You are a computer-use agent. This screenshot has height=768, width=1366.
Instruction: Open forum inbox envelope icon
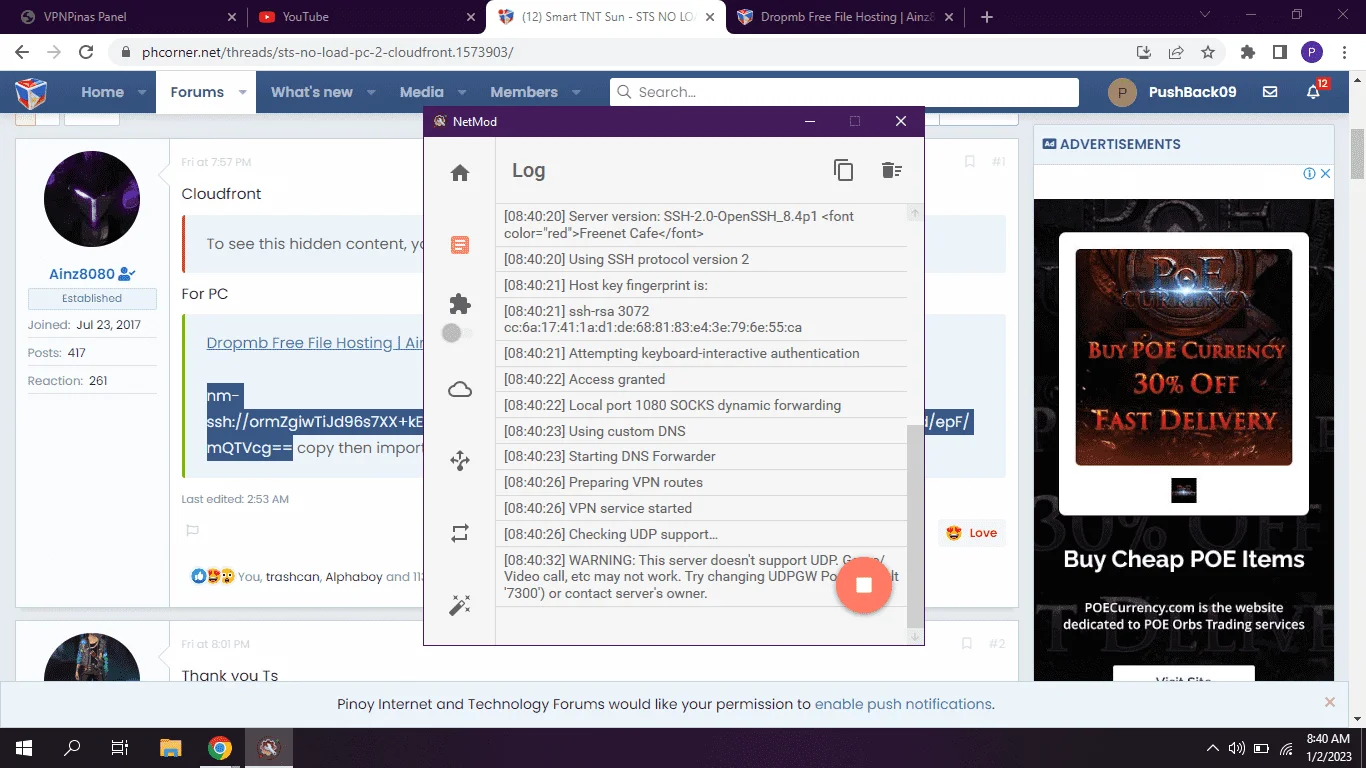click(1270, 92)
